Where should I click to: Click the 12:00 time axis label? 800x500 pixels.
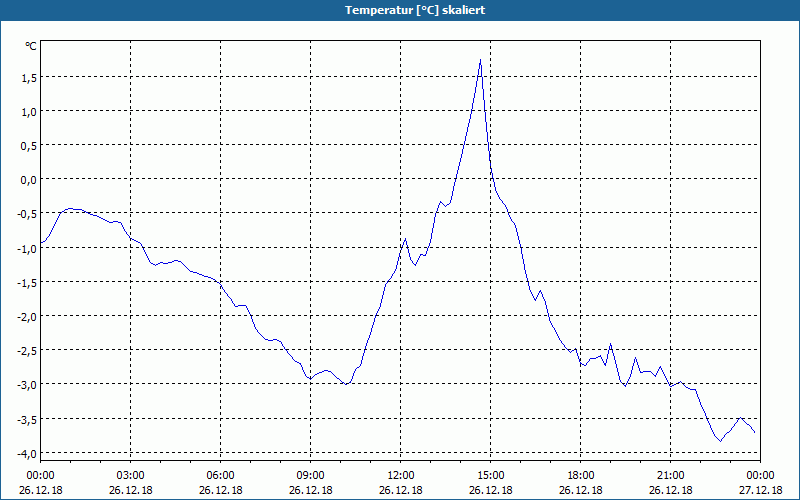pos(401,476)
